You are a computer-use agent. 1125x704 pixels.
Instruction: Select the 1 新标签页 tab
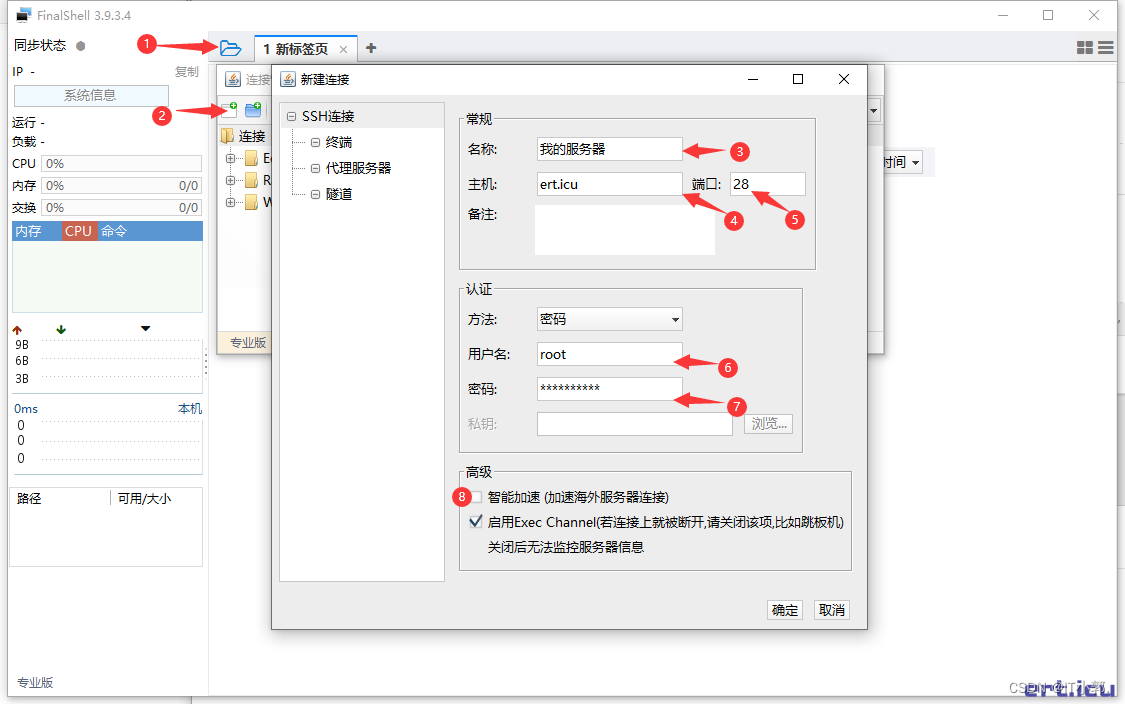pos(295,49)
